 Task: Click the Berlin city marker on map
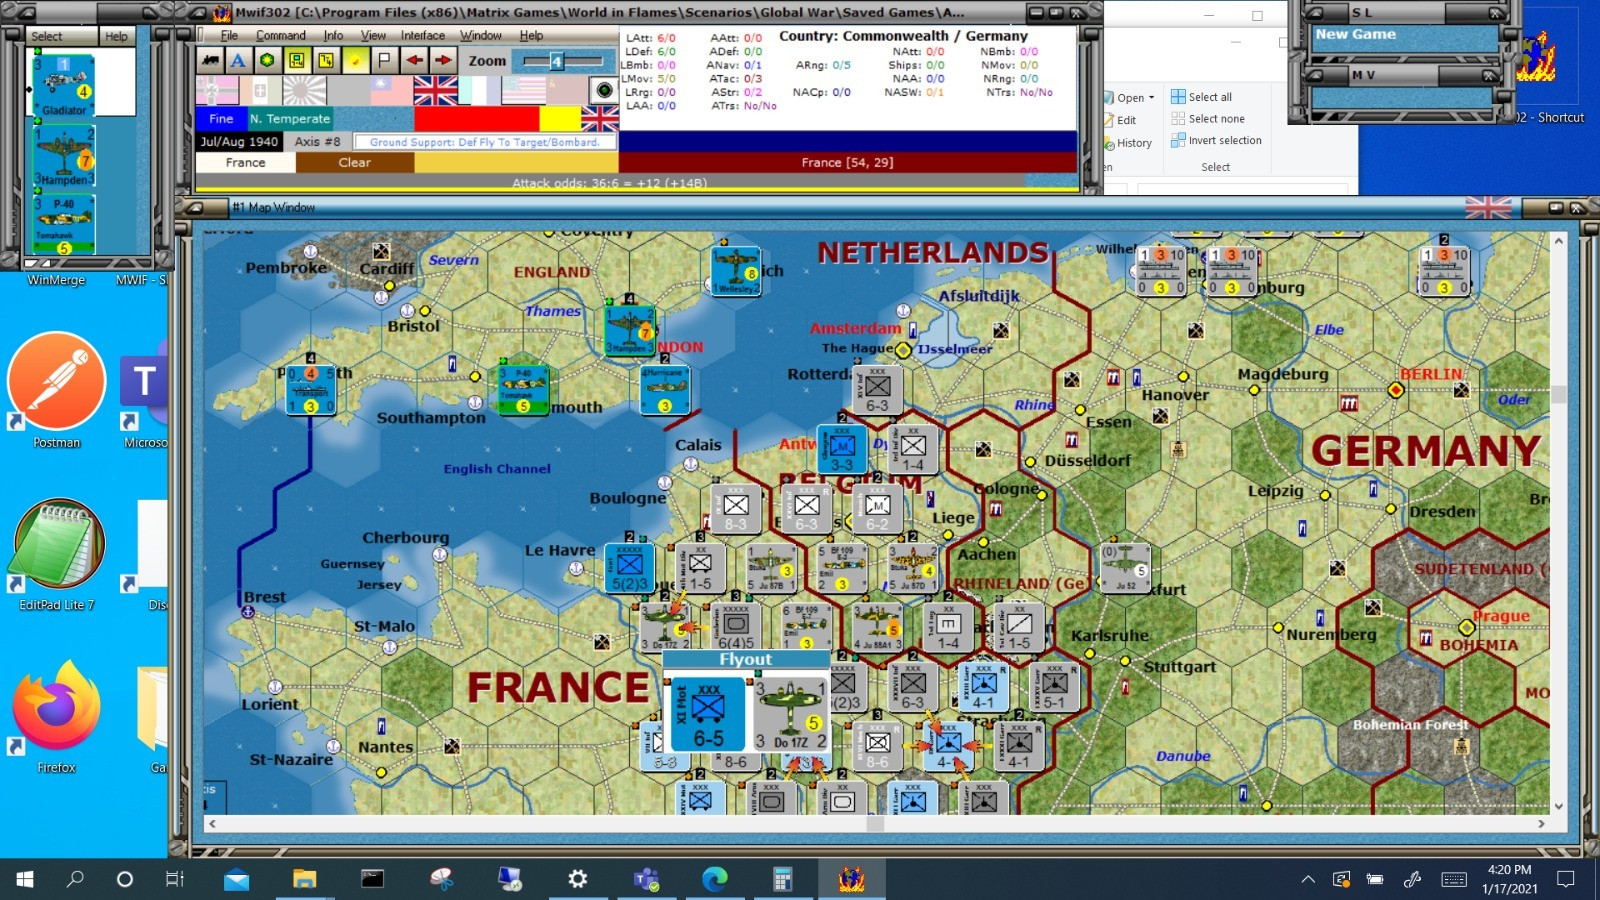pyautogui.click(x=1396, y=390)
